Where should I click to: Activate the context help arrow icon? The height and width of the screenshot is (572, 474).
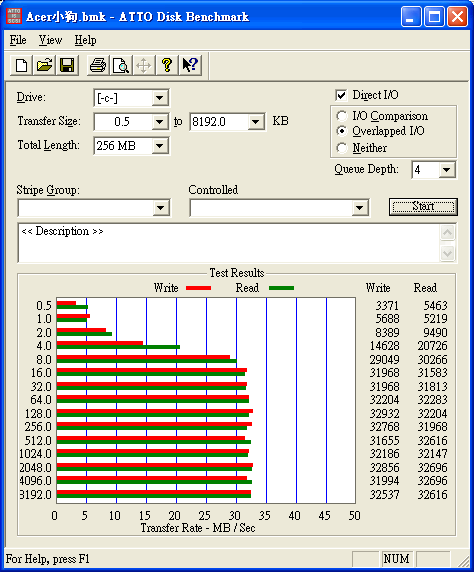click(x=190, y=66)
